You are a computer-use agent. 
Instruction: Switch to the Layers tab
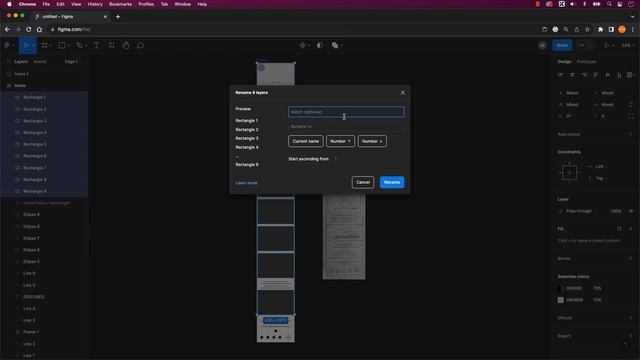[21, 62]
